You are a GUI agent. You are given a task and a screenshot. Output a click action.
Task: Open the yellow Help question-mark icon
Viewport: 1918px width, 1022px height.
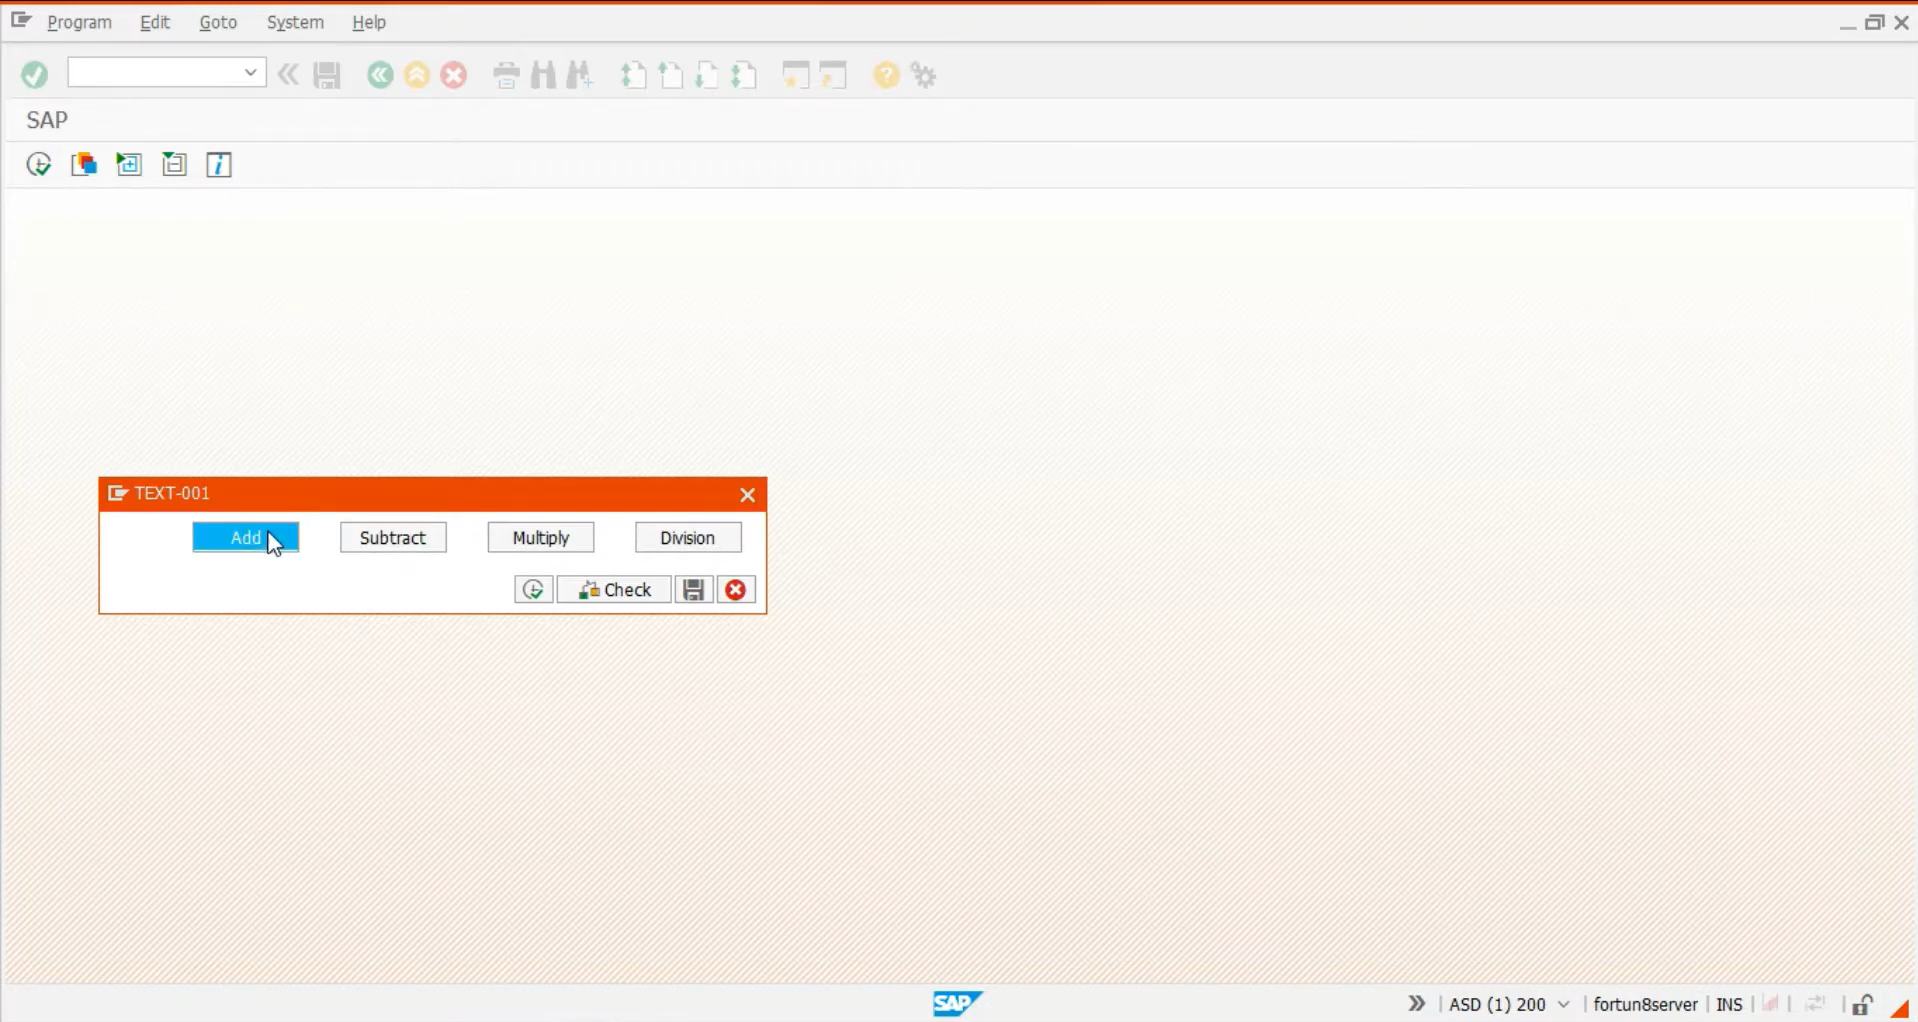tap(886, 75)
